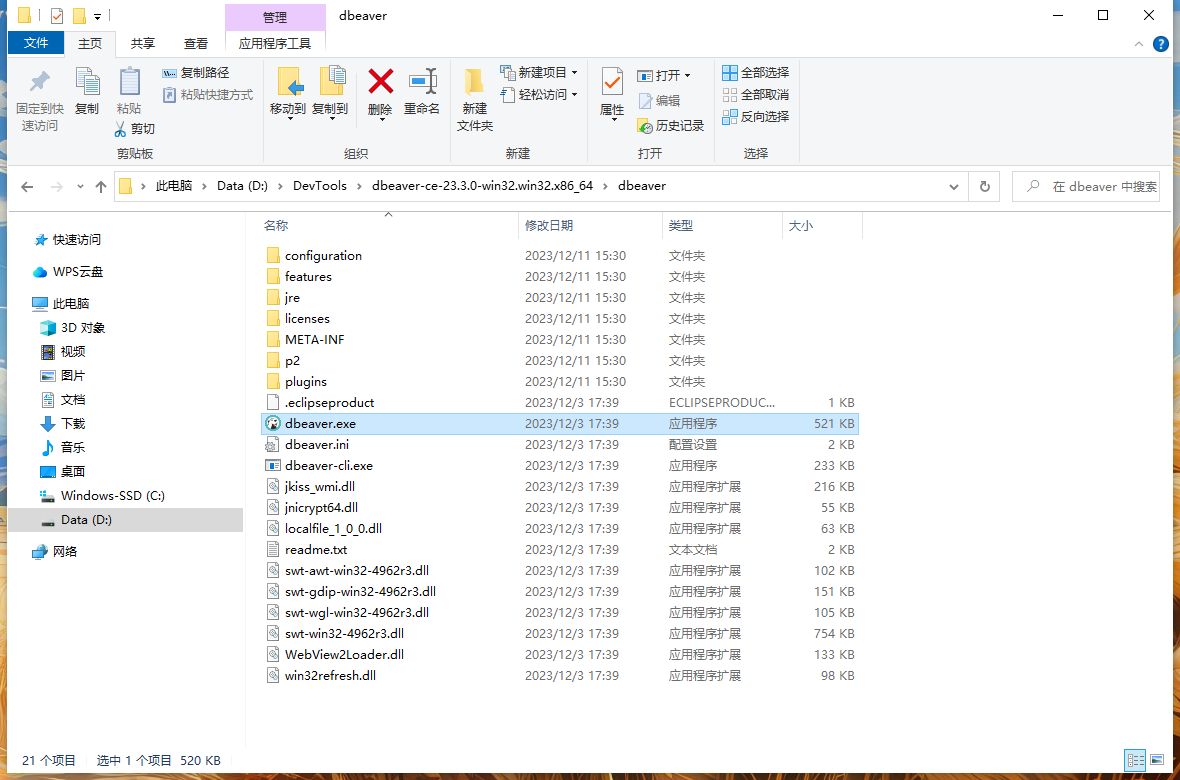Screen dimensions: 1180x780
Task: Click the dbeaver.ini settings file icon
Action: pyautogui.click(x=273, y=445)
